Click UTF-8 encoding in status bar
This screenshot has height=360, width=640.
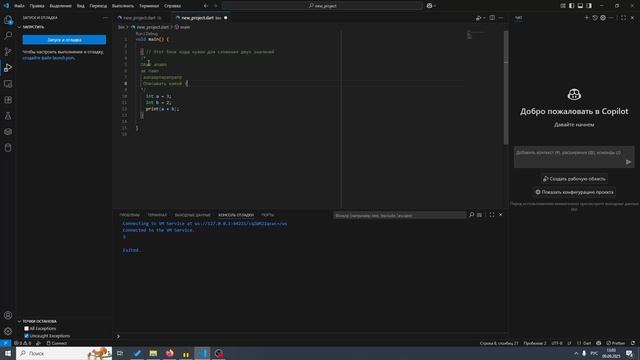point(557,343)
